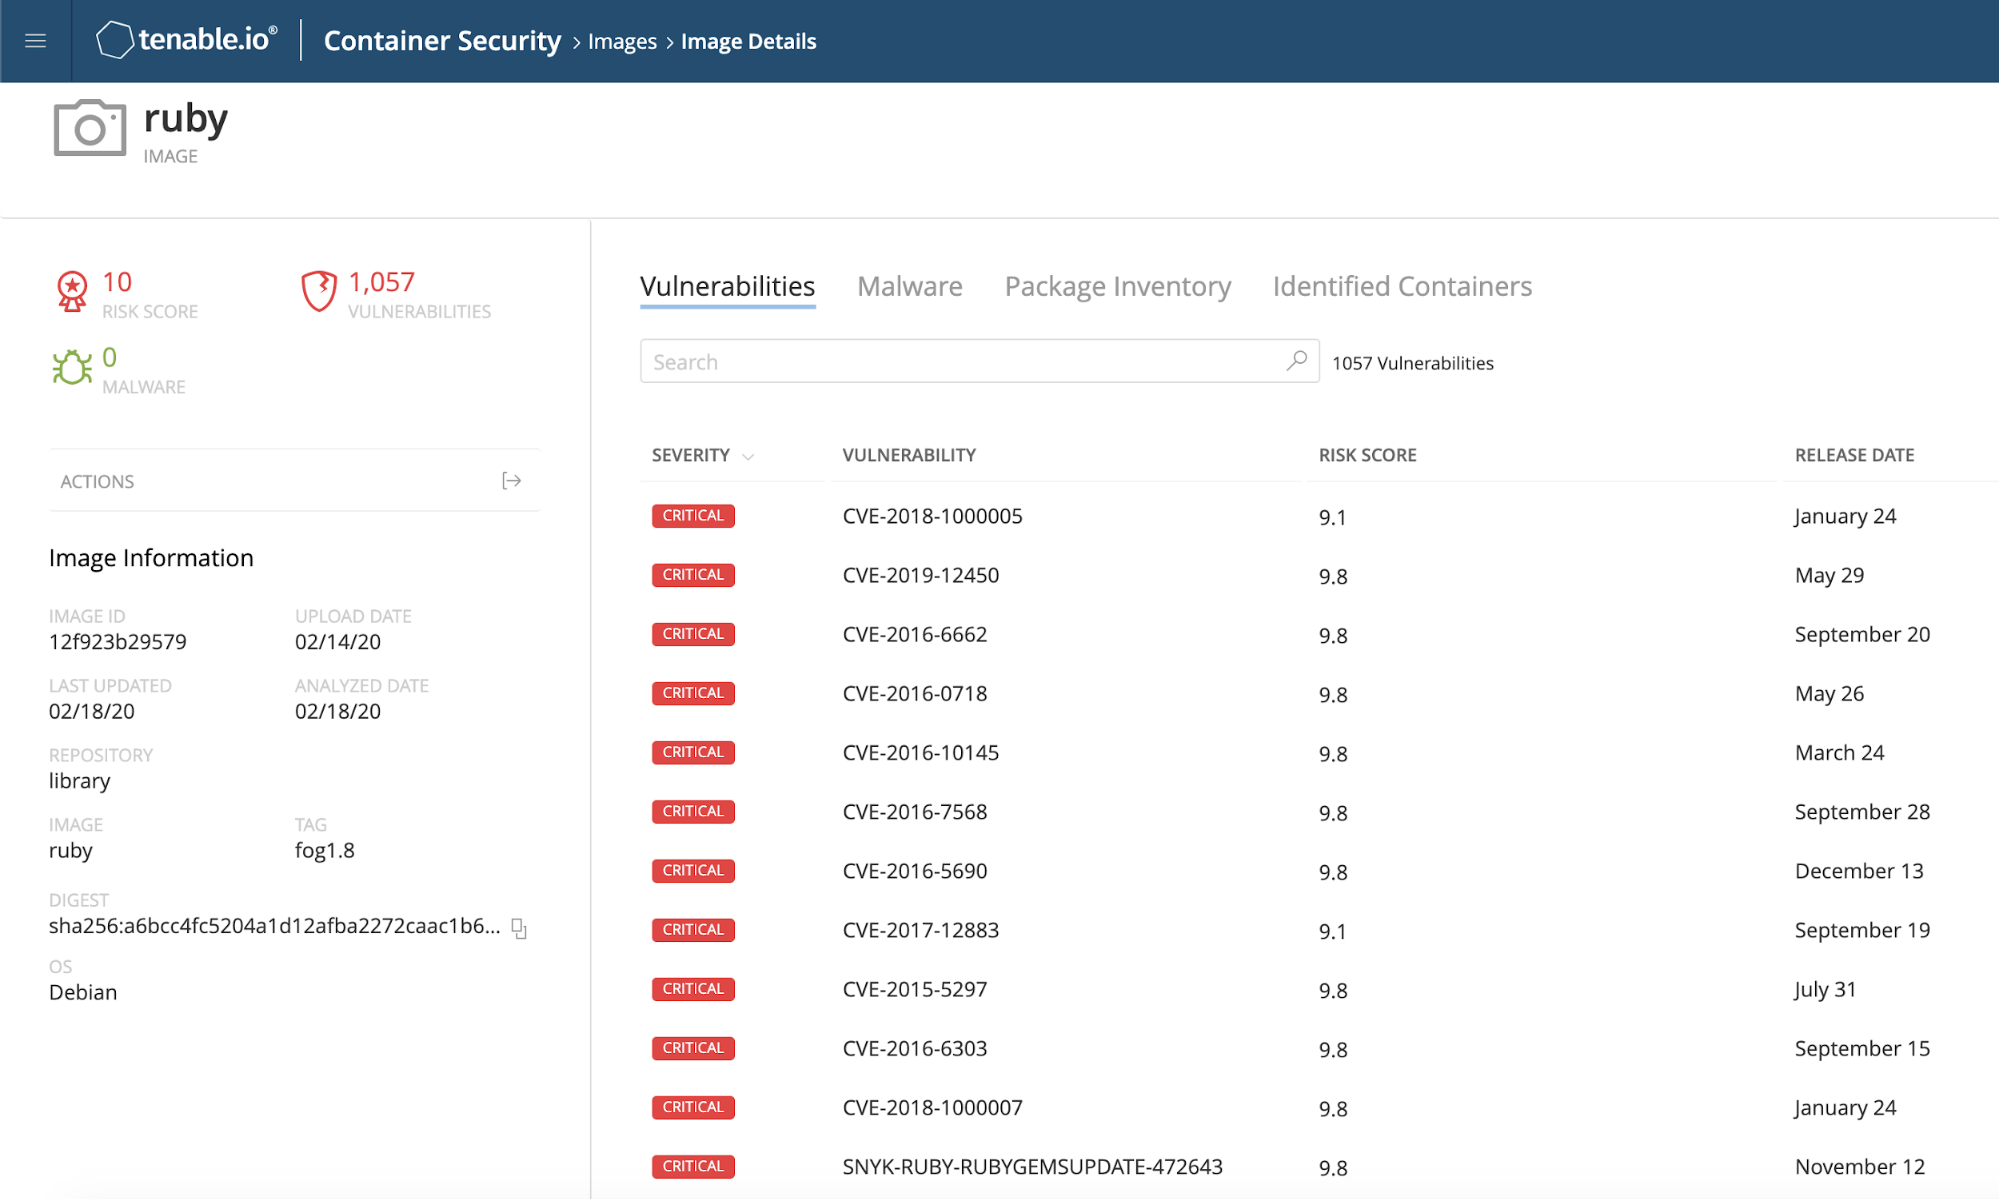Image resolution: width=1999 pixels, height=1200 pixels.
Task: Toggle CRITICAL badge on CVE-2015-5297
Action: tap(691, 987)
